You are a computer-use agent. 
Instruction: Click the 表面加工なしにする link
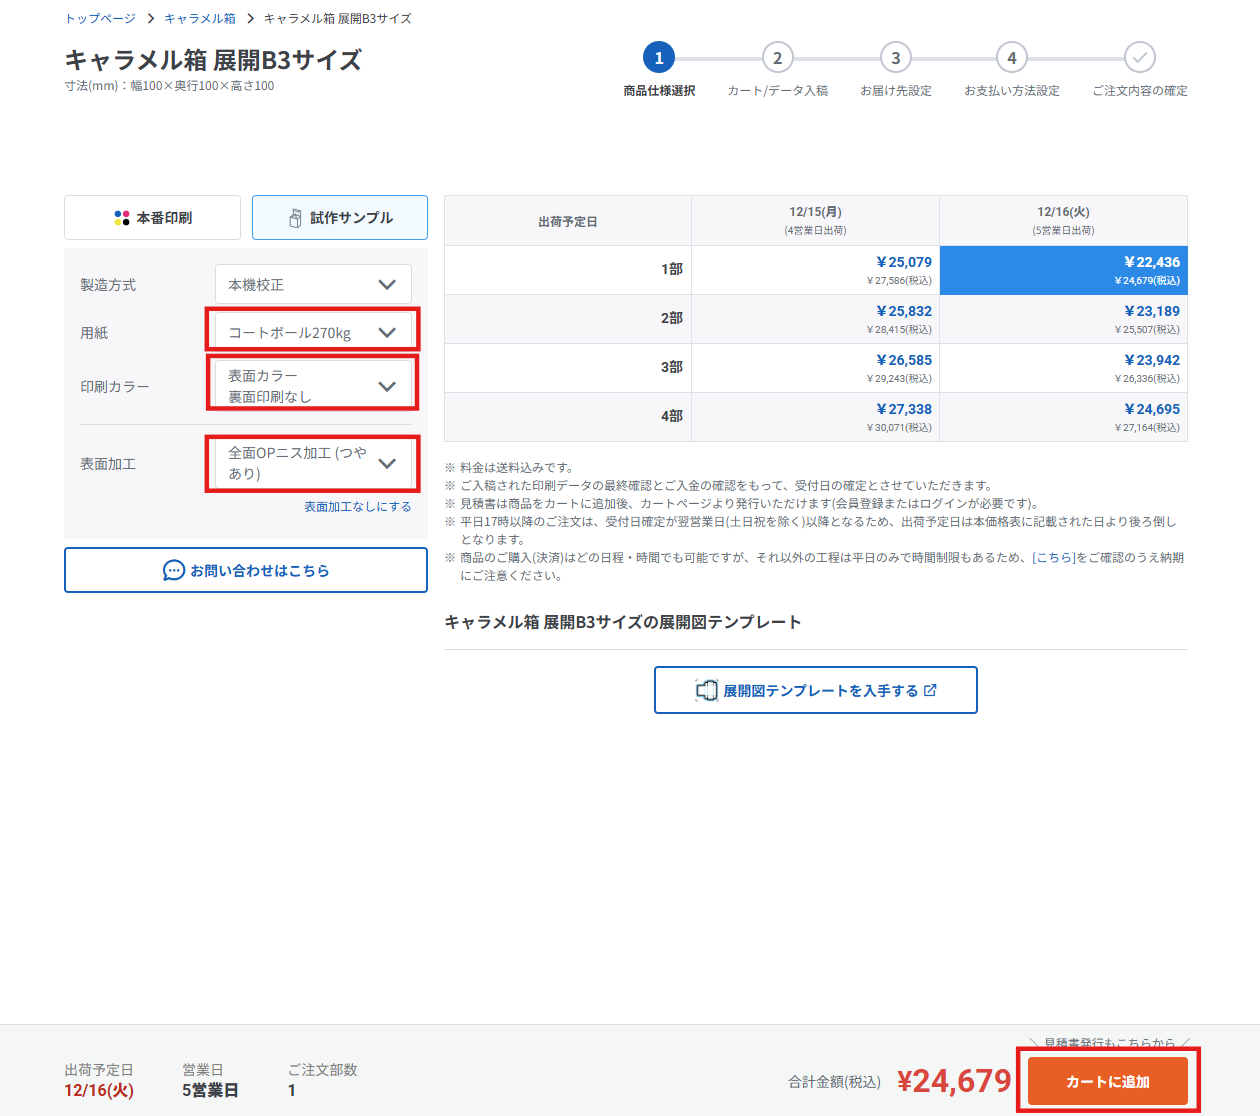pyautogui.click(x=358, y=506)
